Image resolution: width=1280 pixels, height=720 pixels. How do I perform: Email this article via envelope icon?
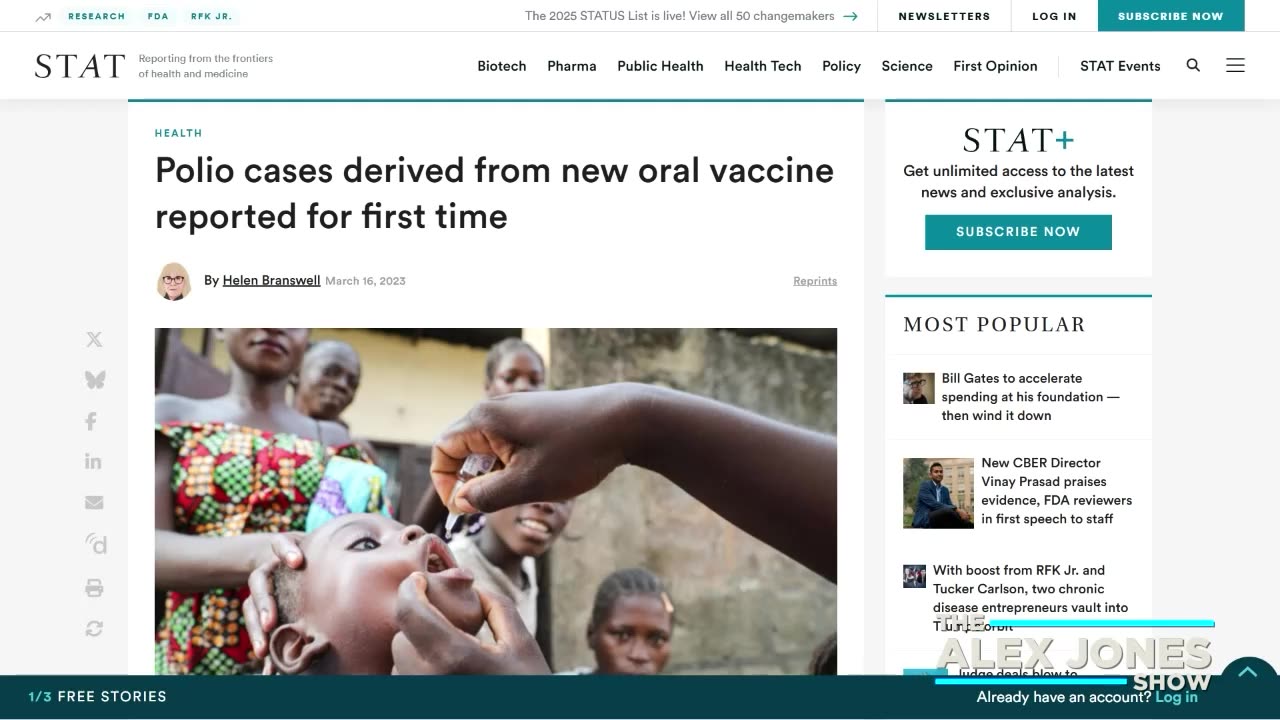click(x=94, y=502)
